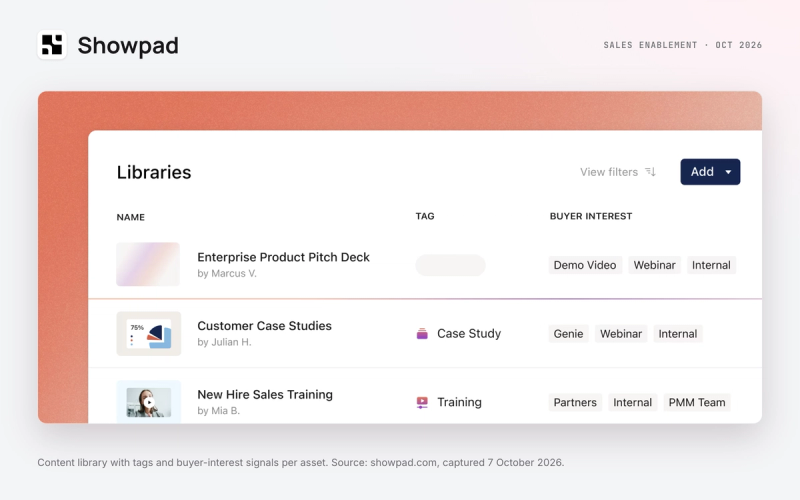The height and width of the screenshot is (500, 800).
Task: Open the Add dropdown arrow
Action: coord(728,172)
